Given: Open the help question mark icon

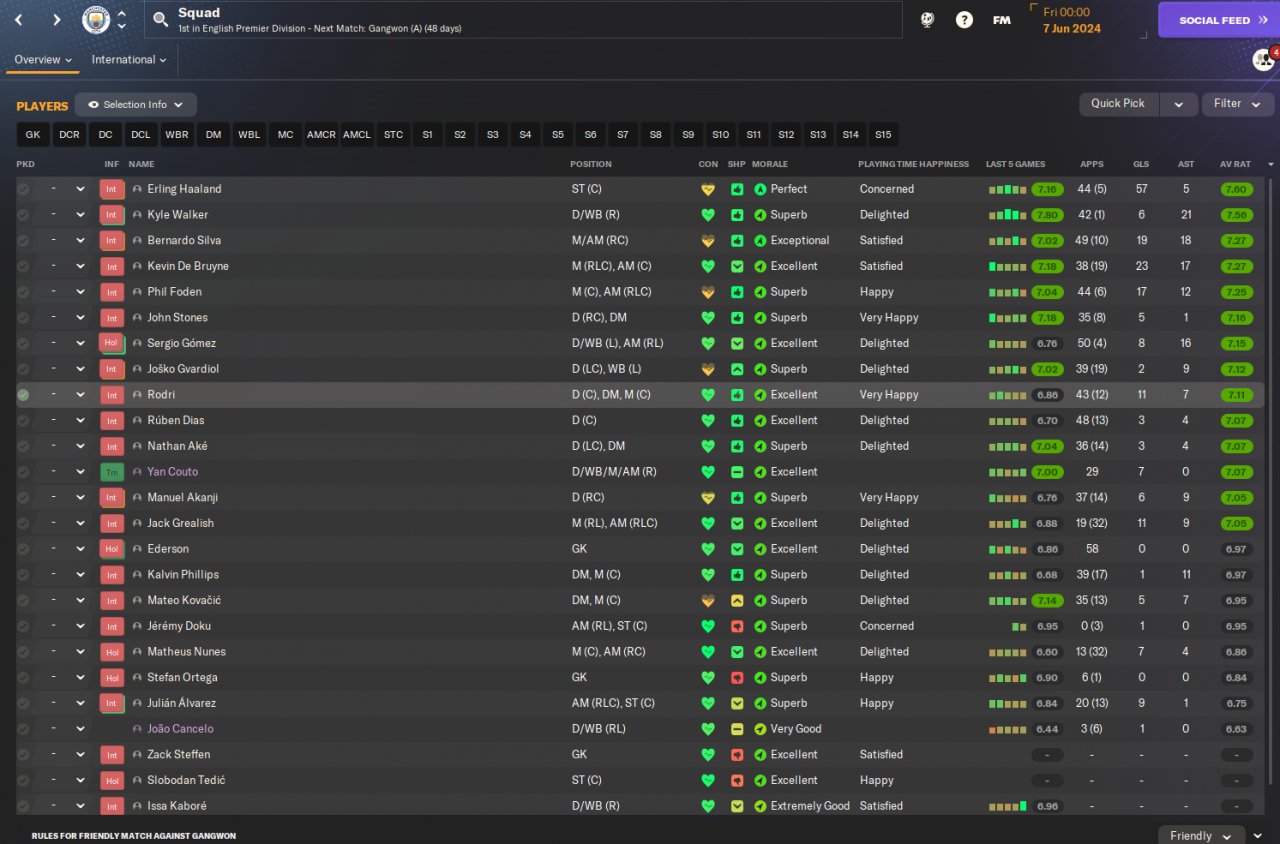Looking at the screenshot, I should 964,20.
